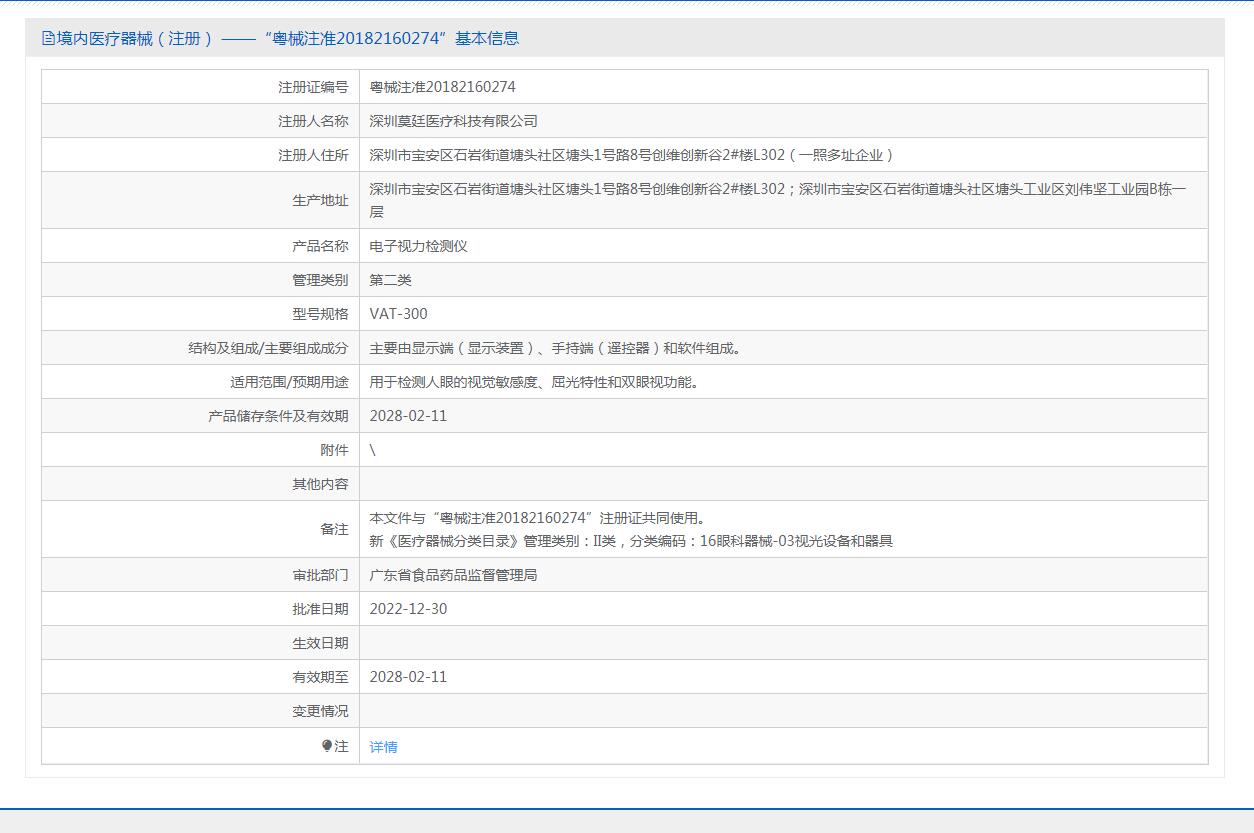Click the lightbulb icon next to 注

point(327,746)
